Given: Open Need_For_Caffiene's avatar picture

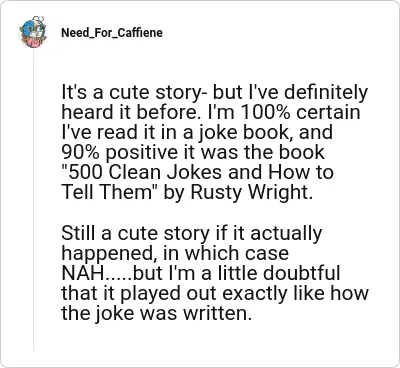Looking at the screenshot, I should (x=33, y=32).
